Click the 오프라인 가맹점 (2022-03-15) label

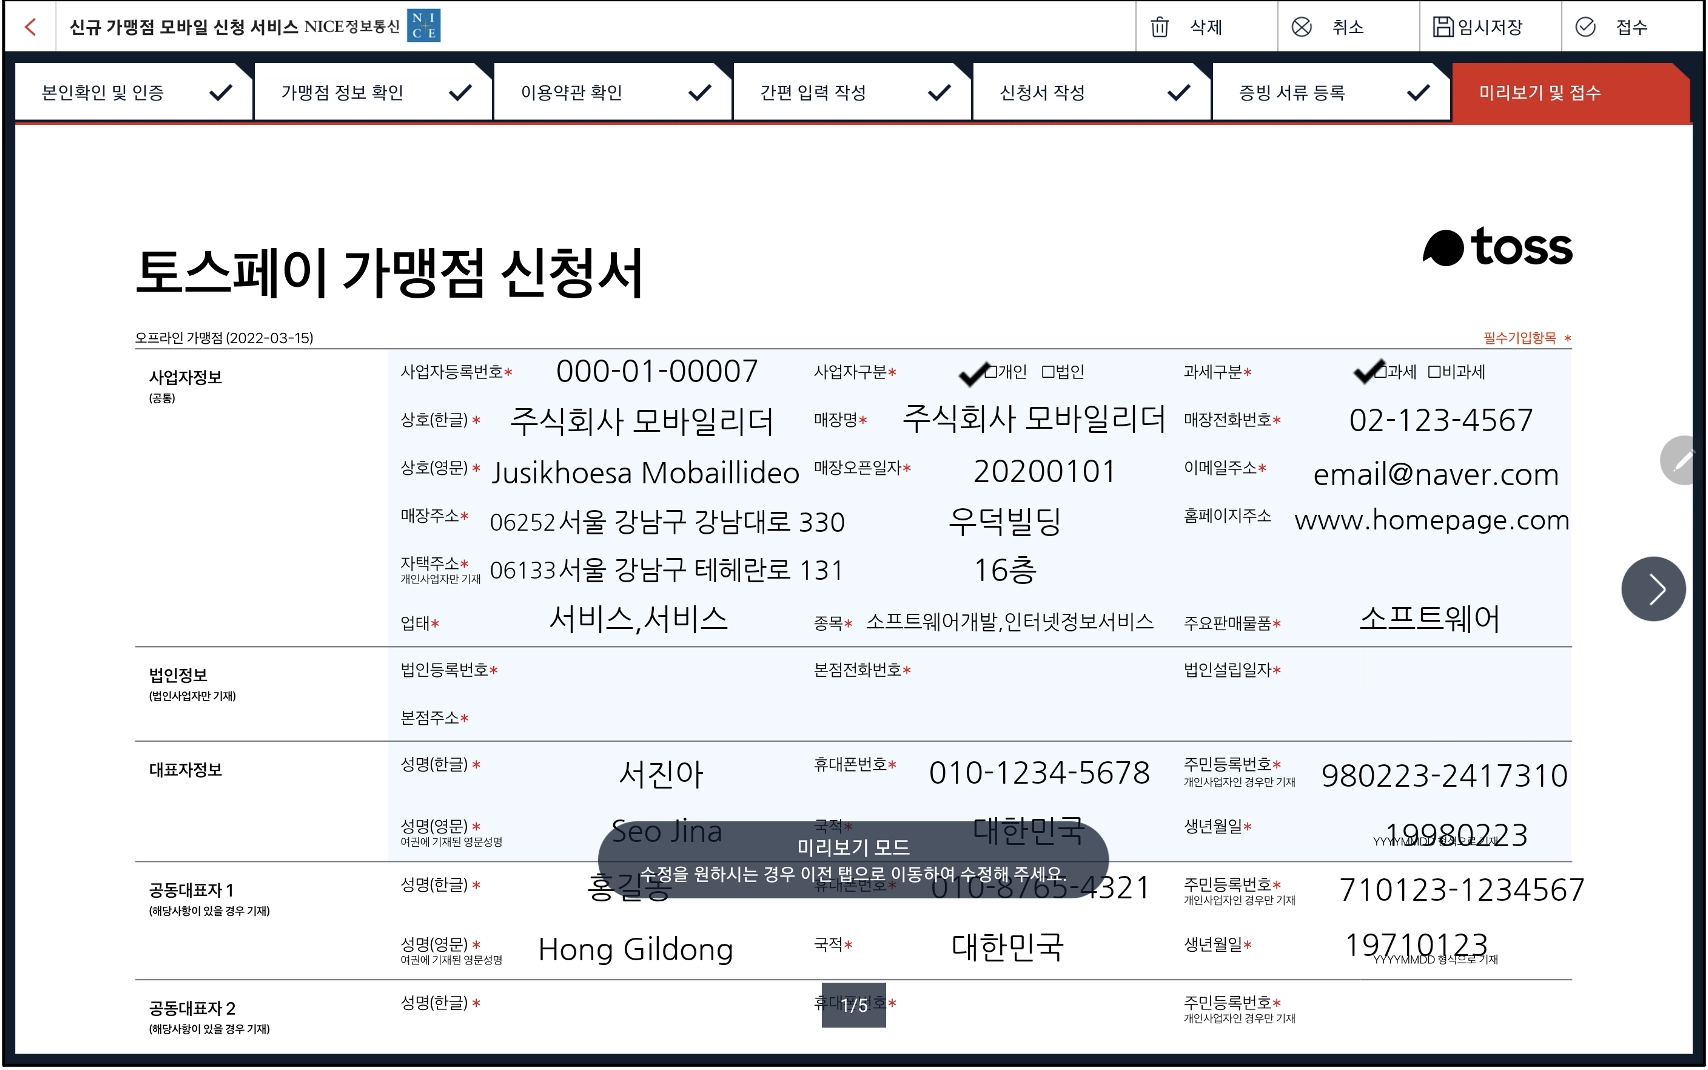click(x=224, y=338)
